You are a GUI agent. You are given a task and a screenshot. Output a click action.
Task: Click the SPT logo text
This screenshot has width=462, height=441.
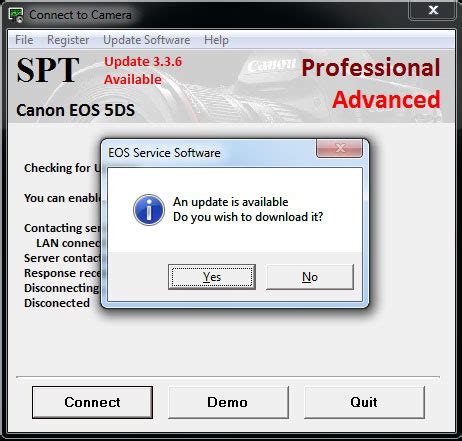pyautogui.click(x=48, y=70)
